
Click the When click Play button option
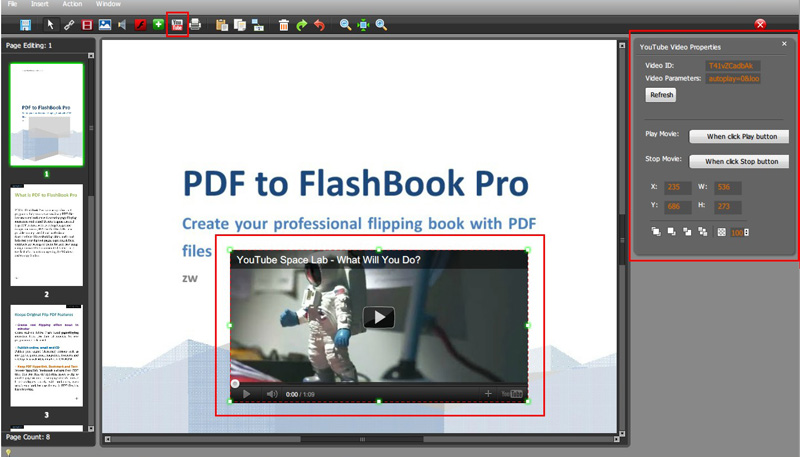point(739,136)
